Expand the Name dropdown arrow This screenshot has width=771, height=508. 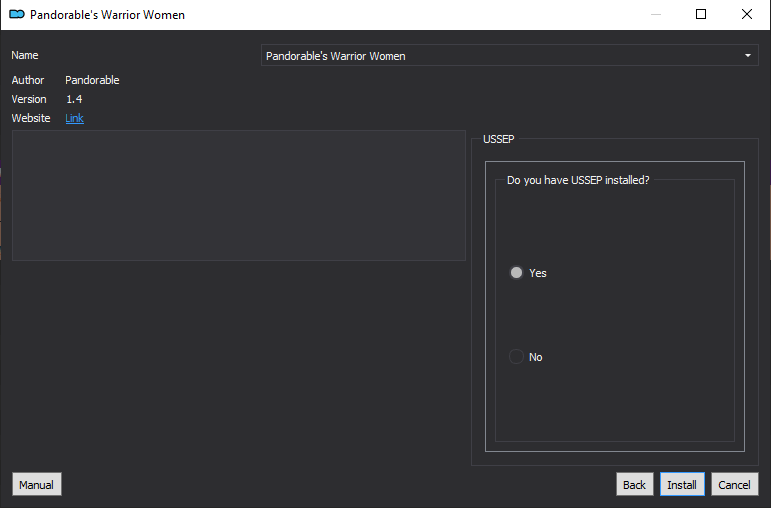pos(747,56)
